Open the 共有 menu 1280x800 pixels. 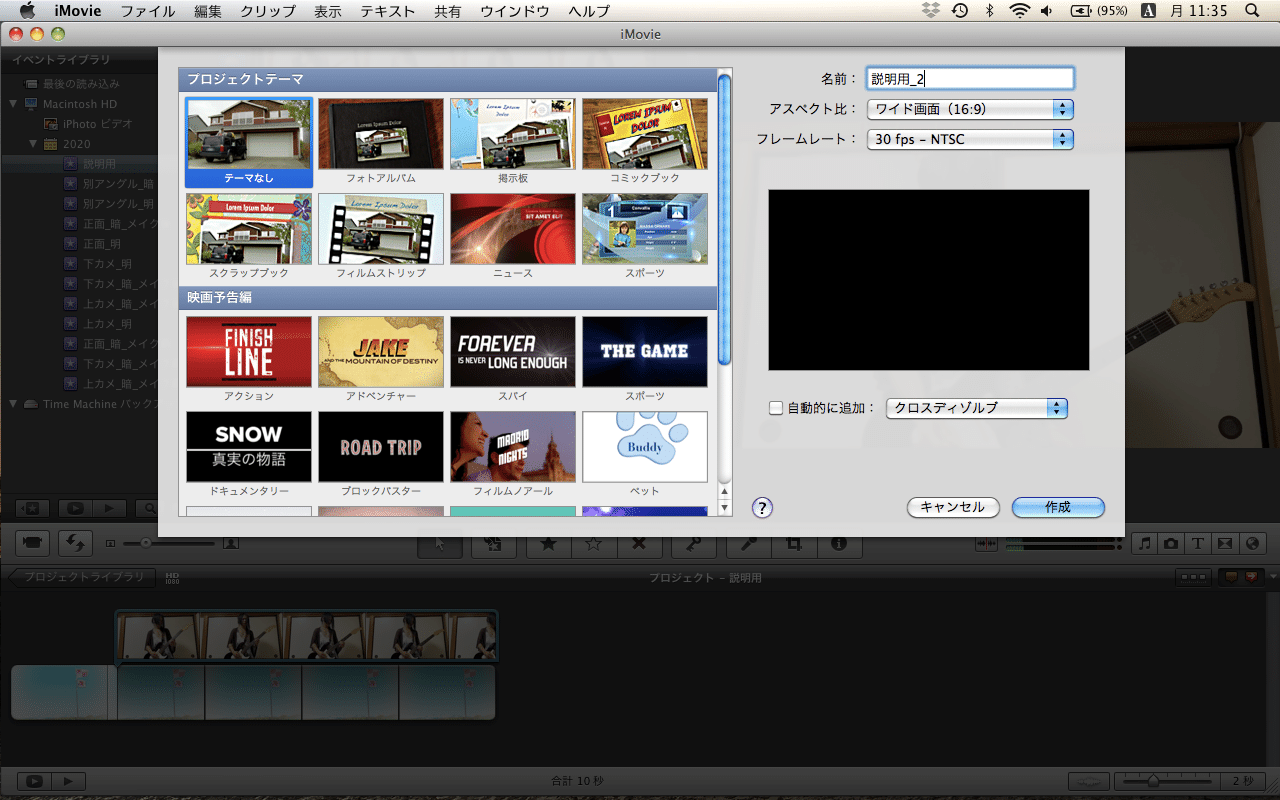(x=448, y=11)
